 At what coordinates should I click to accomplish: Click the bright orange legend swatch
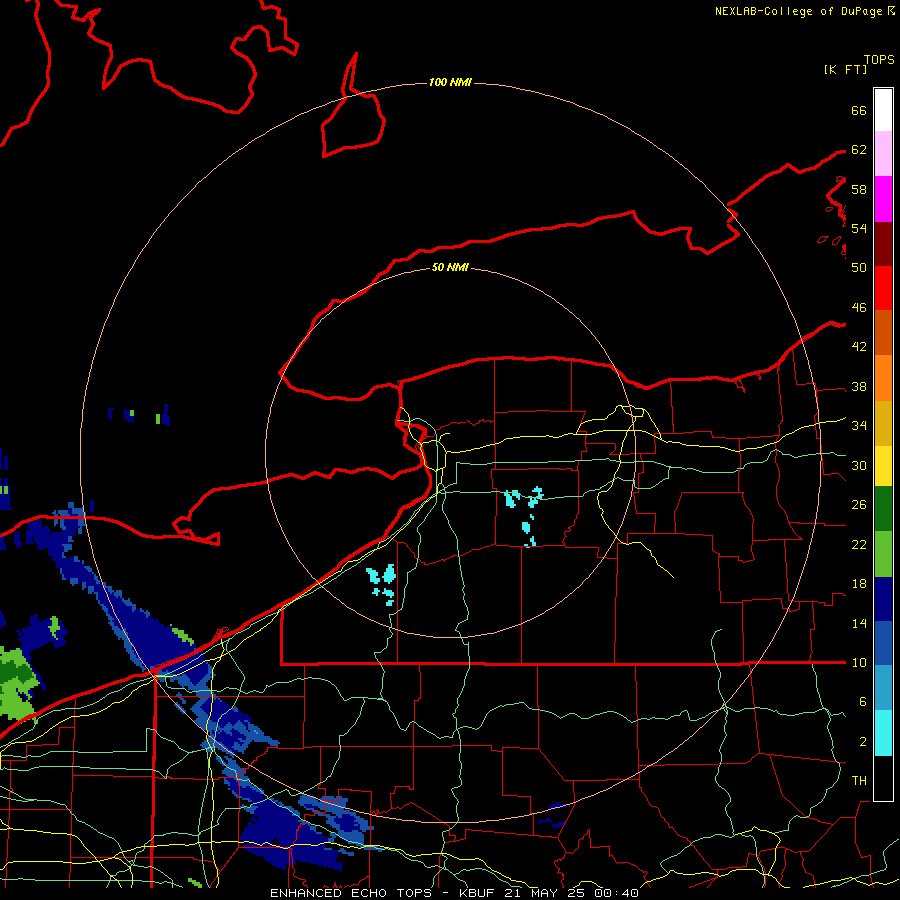883,378
